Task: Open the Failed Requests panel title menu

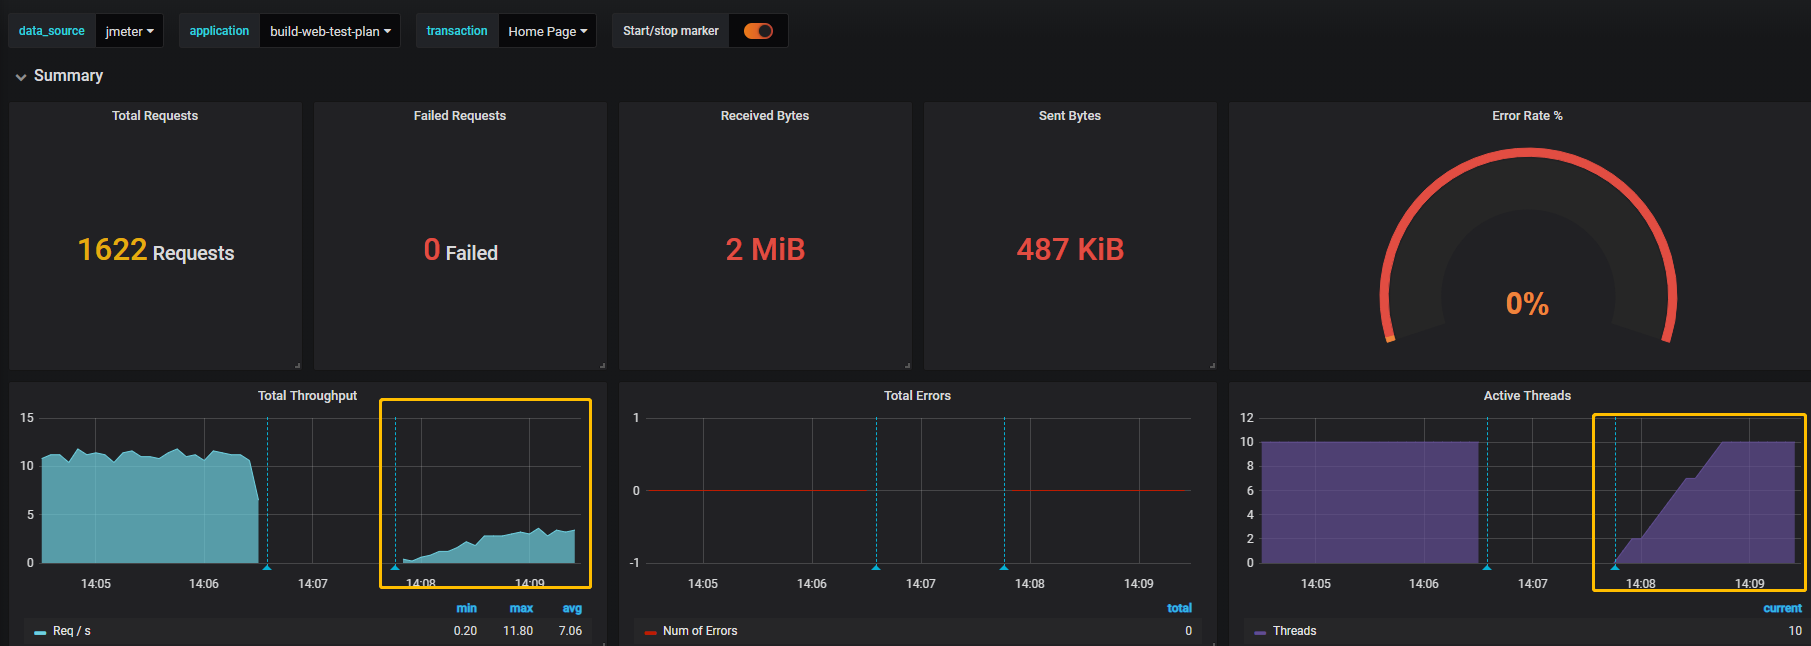Action: [460, 116]
